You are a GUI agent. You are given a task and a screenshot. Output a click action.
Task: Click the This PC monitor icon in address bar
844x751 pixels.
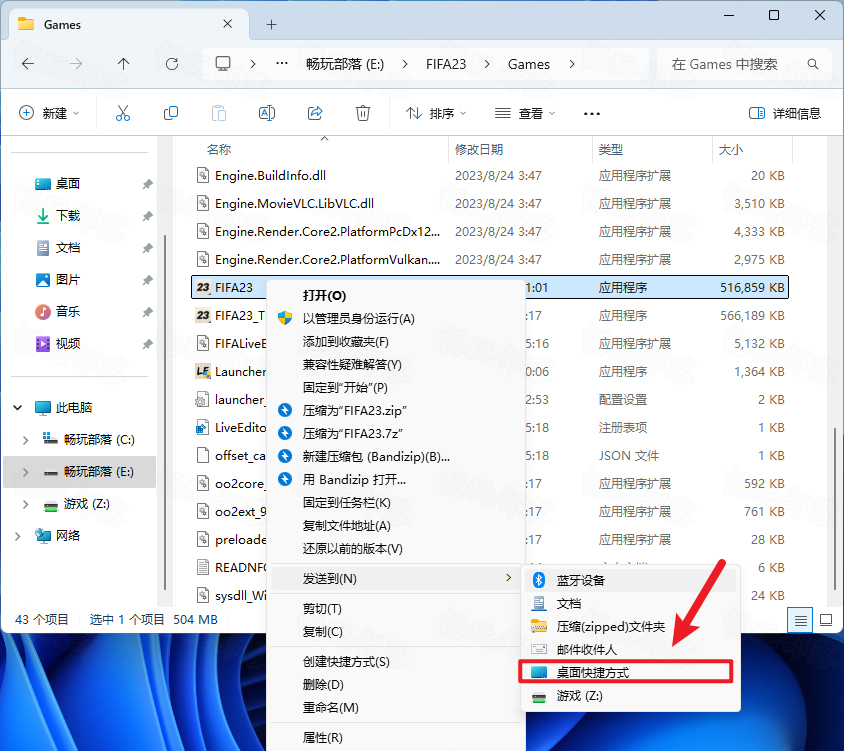pyautogui.click(x=223, y=64)
